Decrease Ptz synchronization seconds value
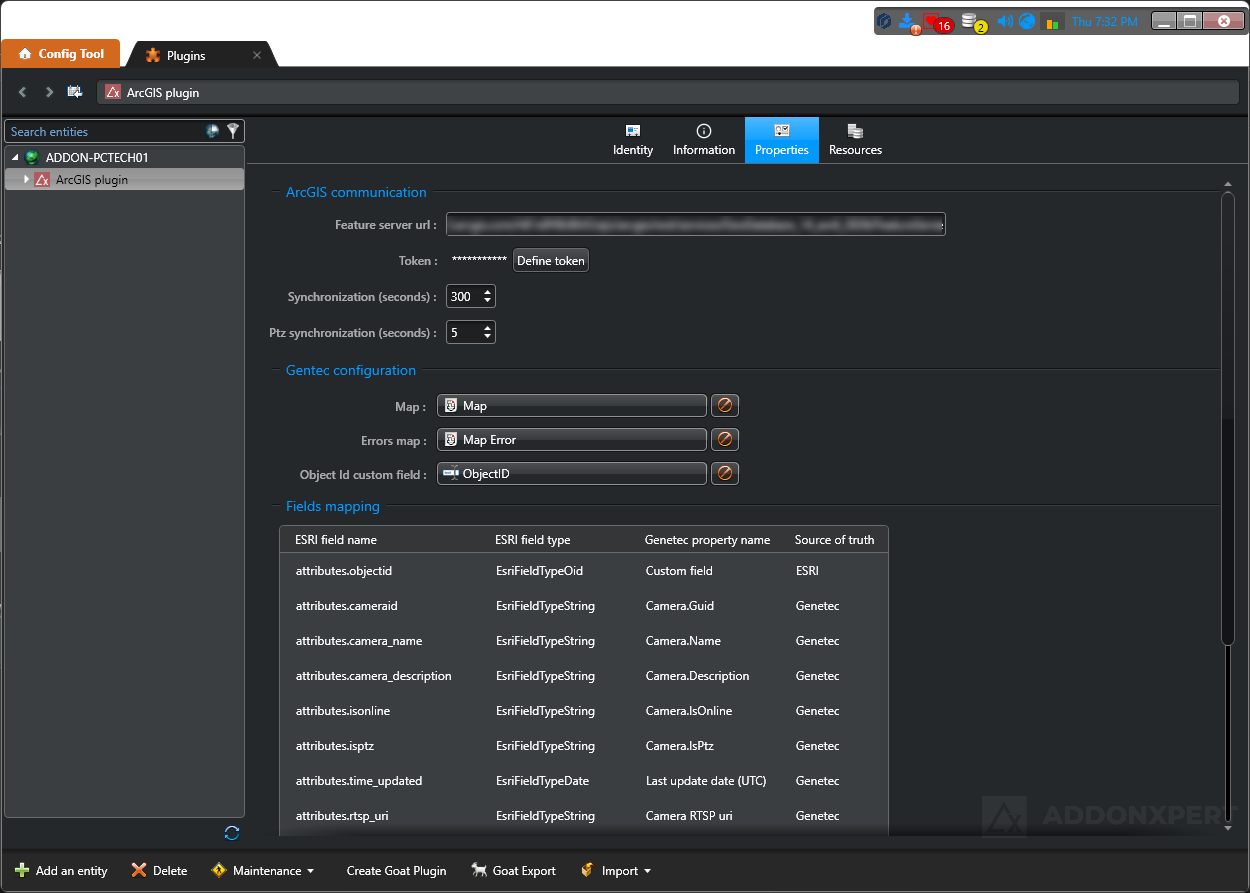 click(x=487, y=337)
